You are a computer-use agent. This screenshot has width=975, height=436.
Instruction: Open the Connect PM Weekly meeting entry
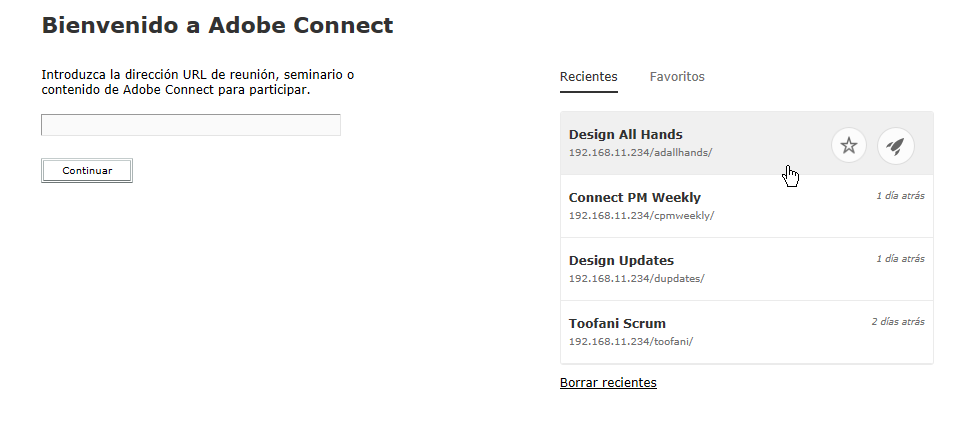pyautogui.click(x=635, y=197)
